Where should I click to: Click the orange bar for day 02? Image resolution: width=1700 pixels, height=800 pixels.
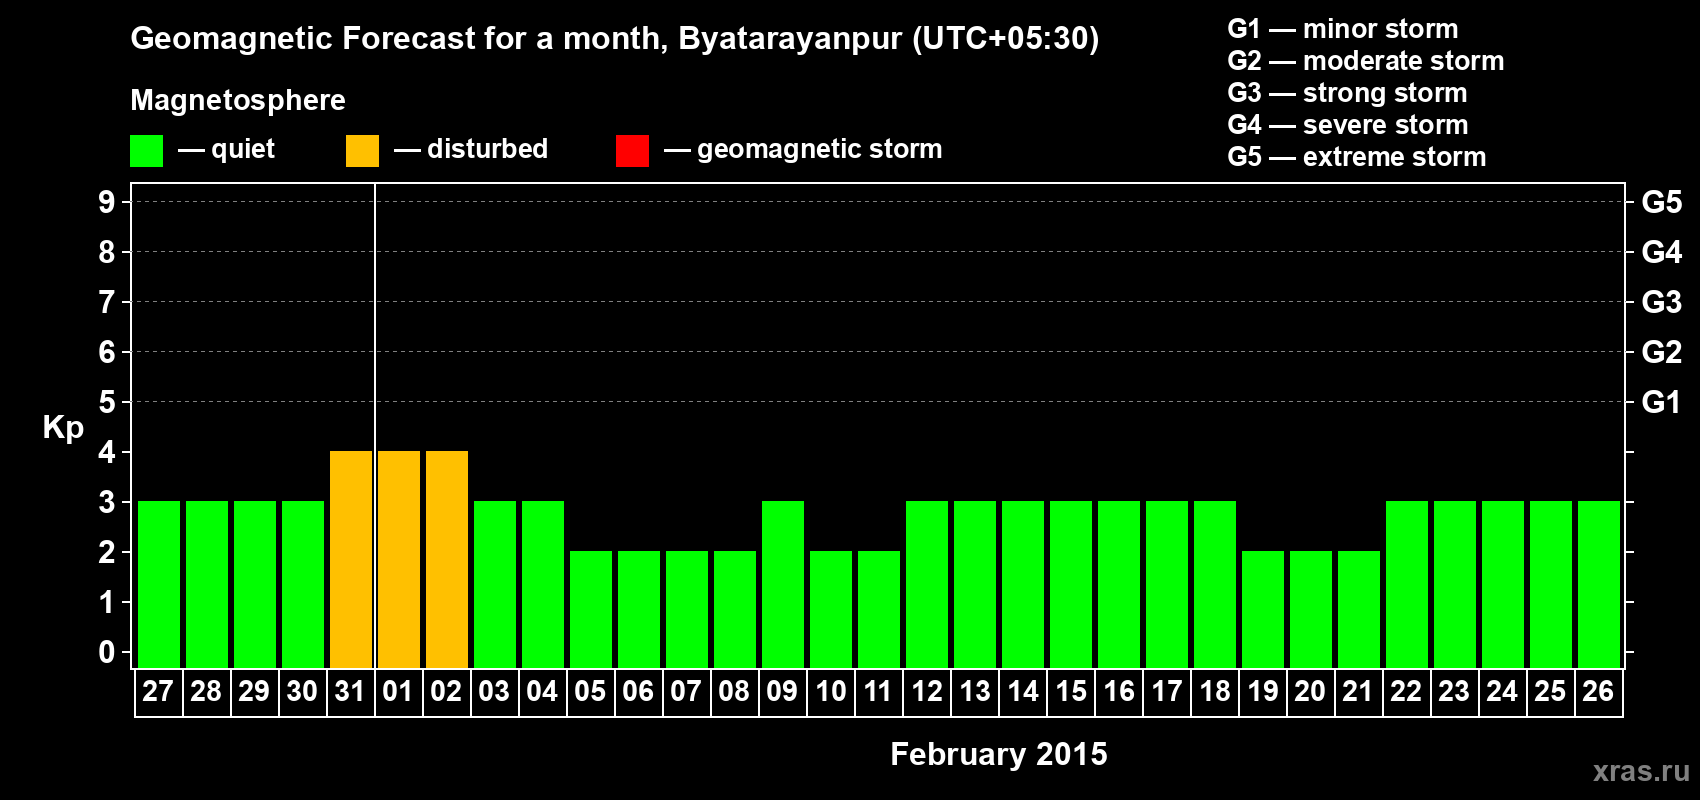pyautogui.click(x=447, y=559)
